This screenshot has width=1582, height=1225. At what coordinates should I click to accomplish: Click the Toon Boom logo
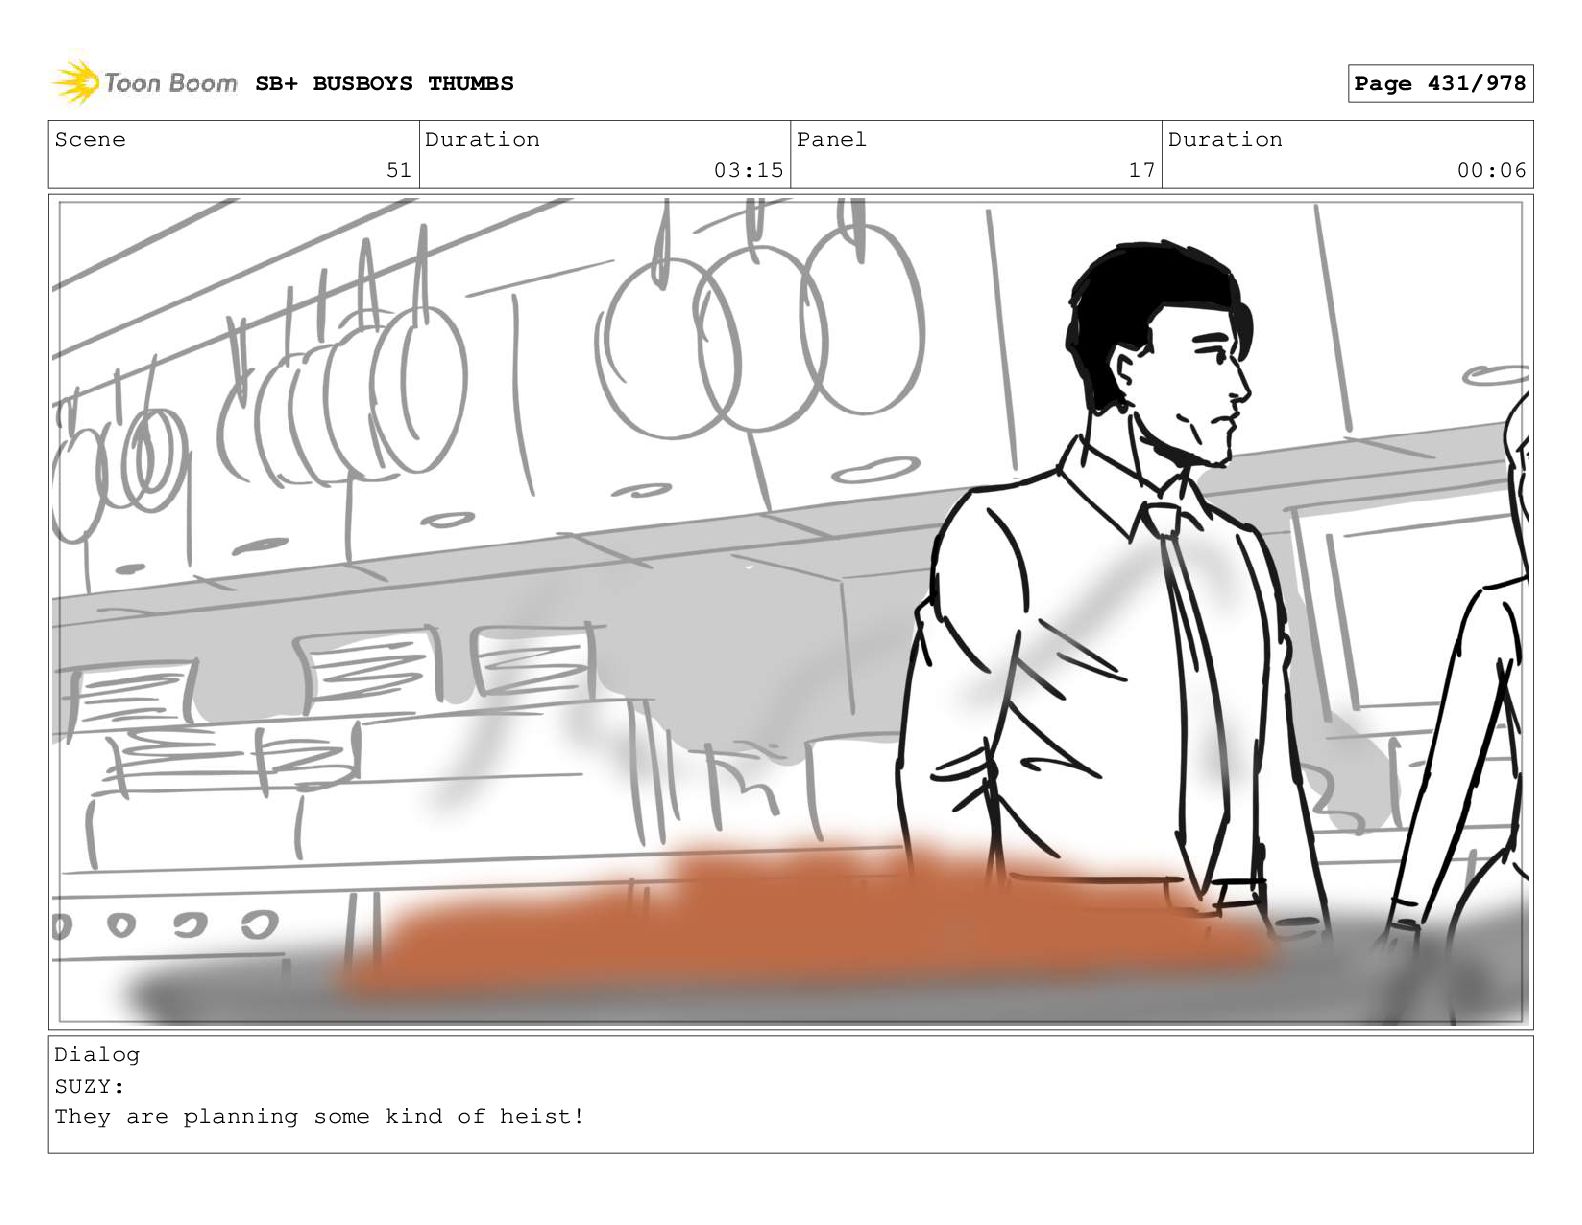[x=145, y=83]
